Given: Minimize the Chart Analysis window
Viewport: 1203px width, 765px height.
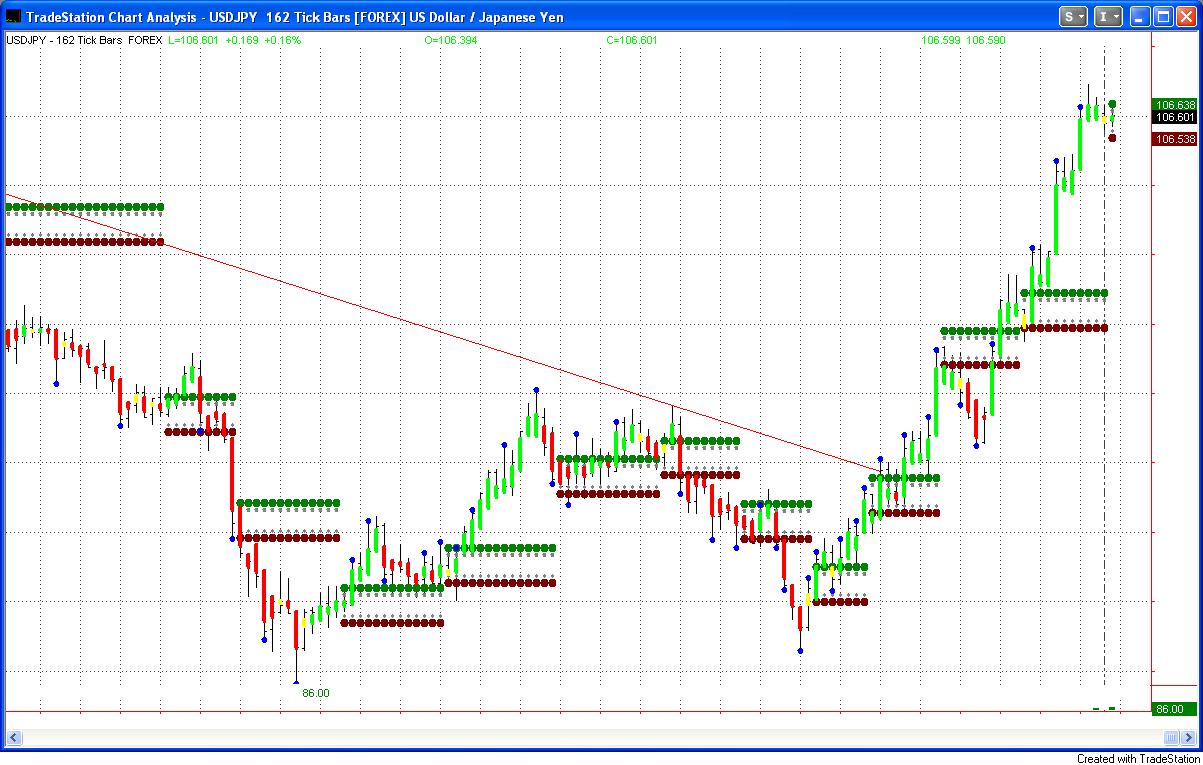Looking at the screenshot, I should [x=1140, y=17].
